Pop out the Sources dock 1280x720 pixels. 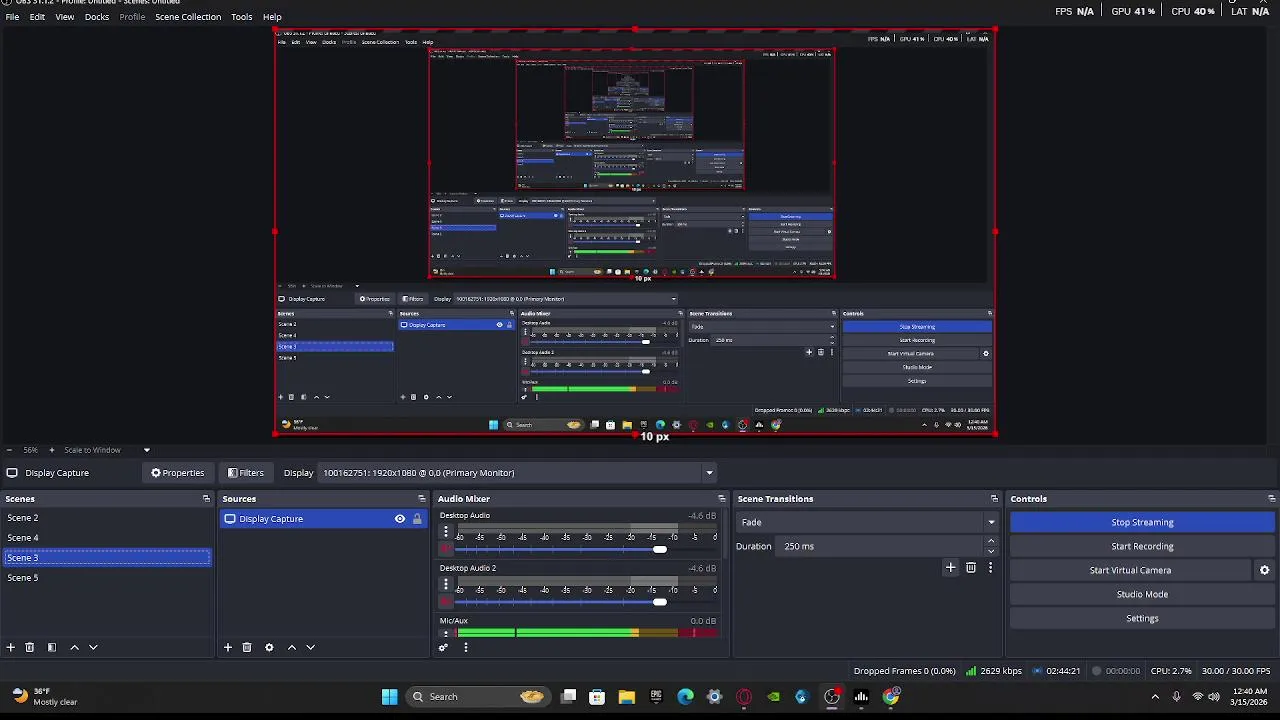[x=422, y=499]
